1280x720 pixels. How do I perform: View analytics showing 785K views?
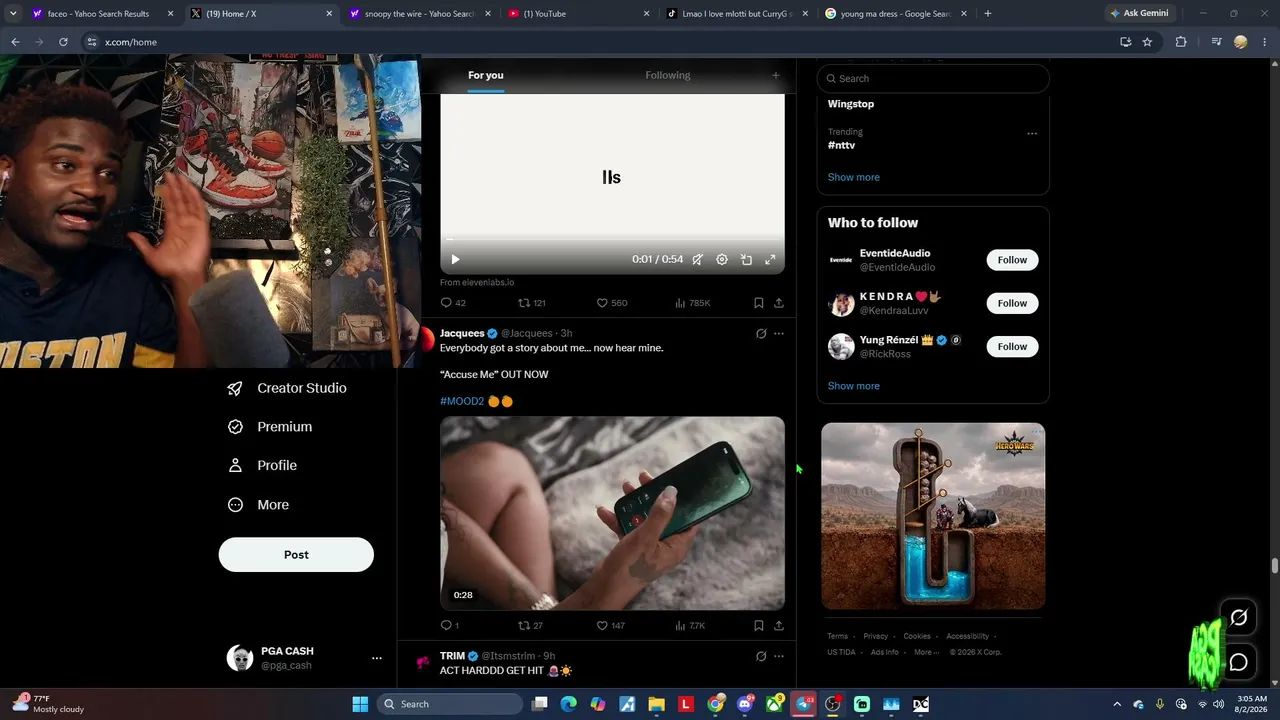pyautogui.click(x=692, y=303)
